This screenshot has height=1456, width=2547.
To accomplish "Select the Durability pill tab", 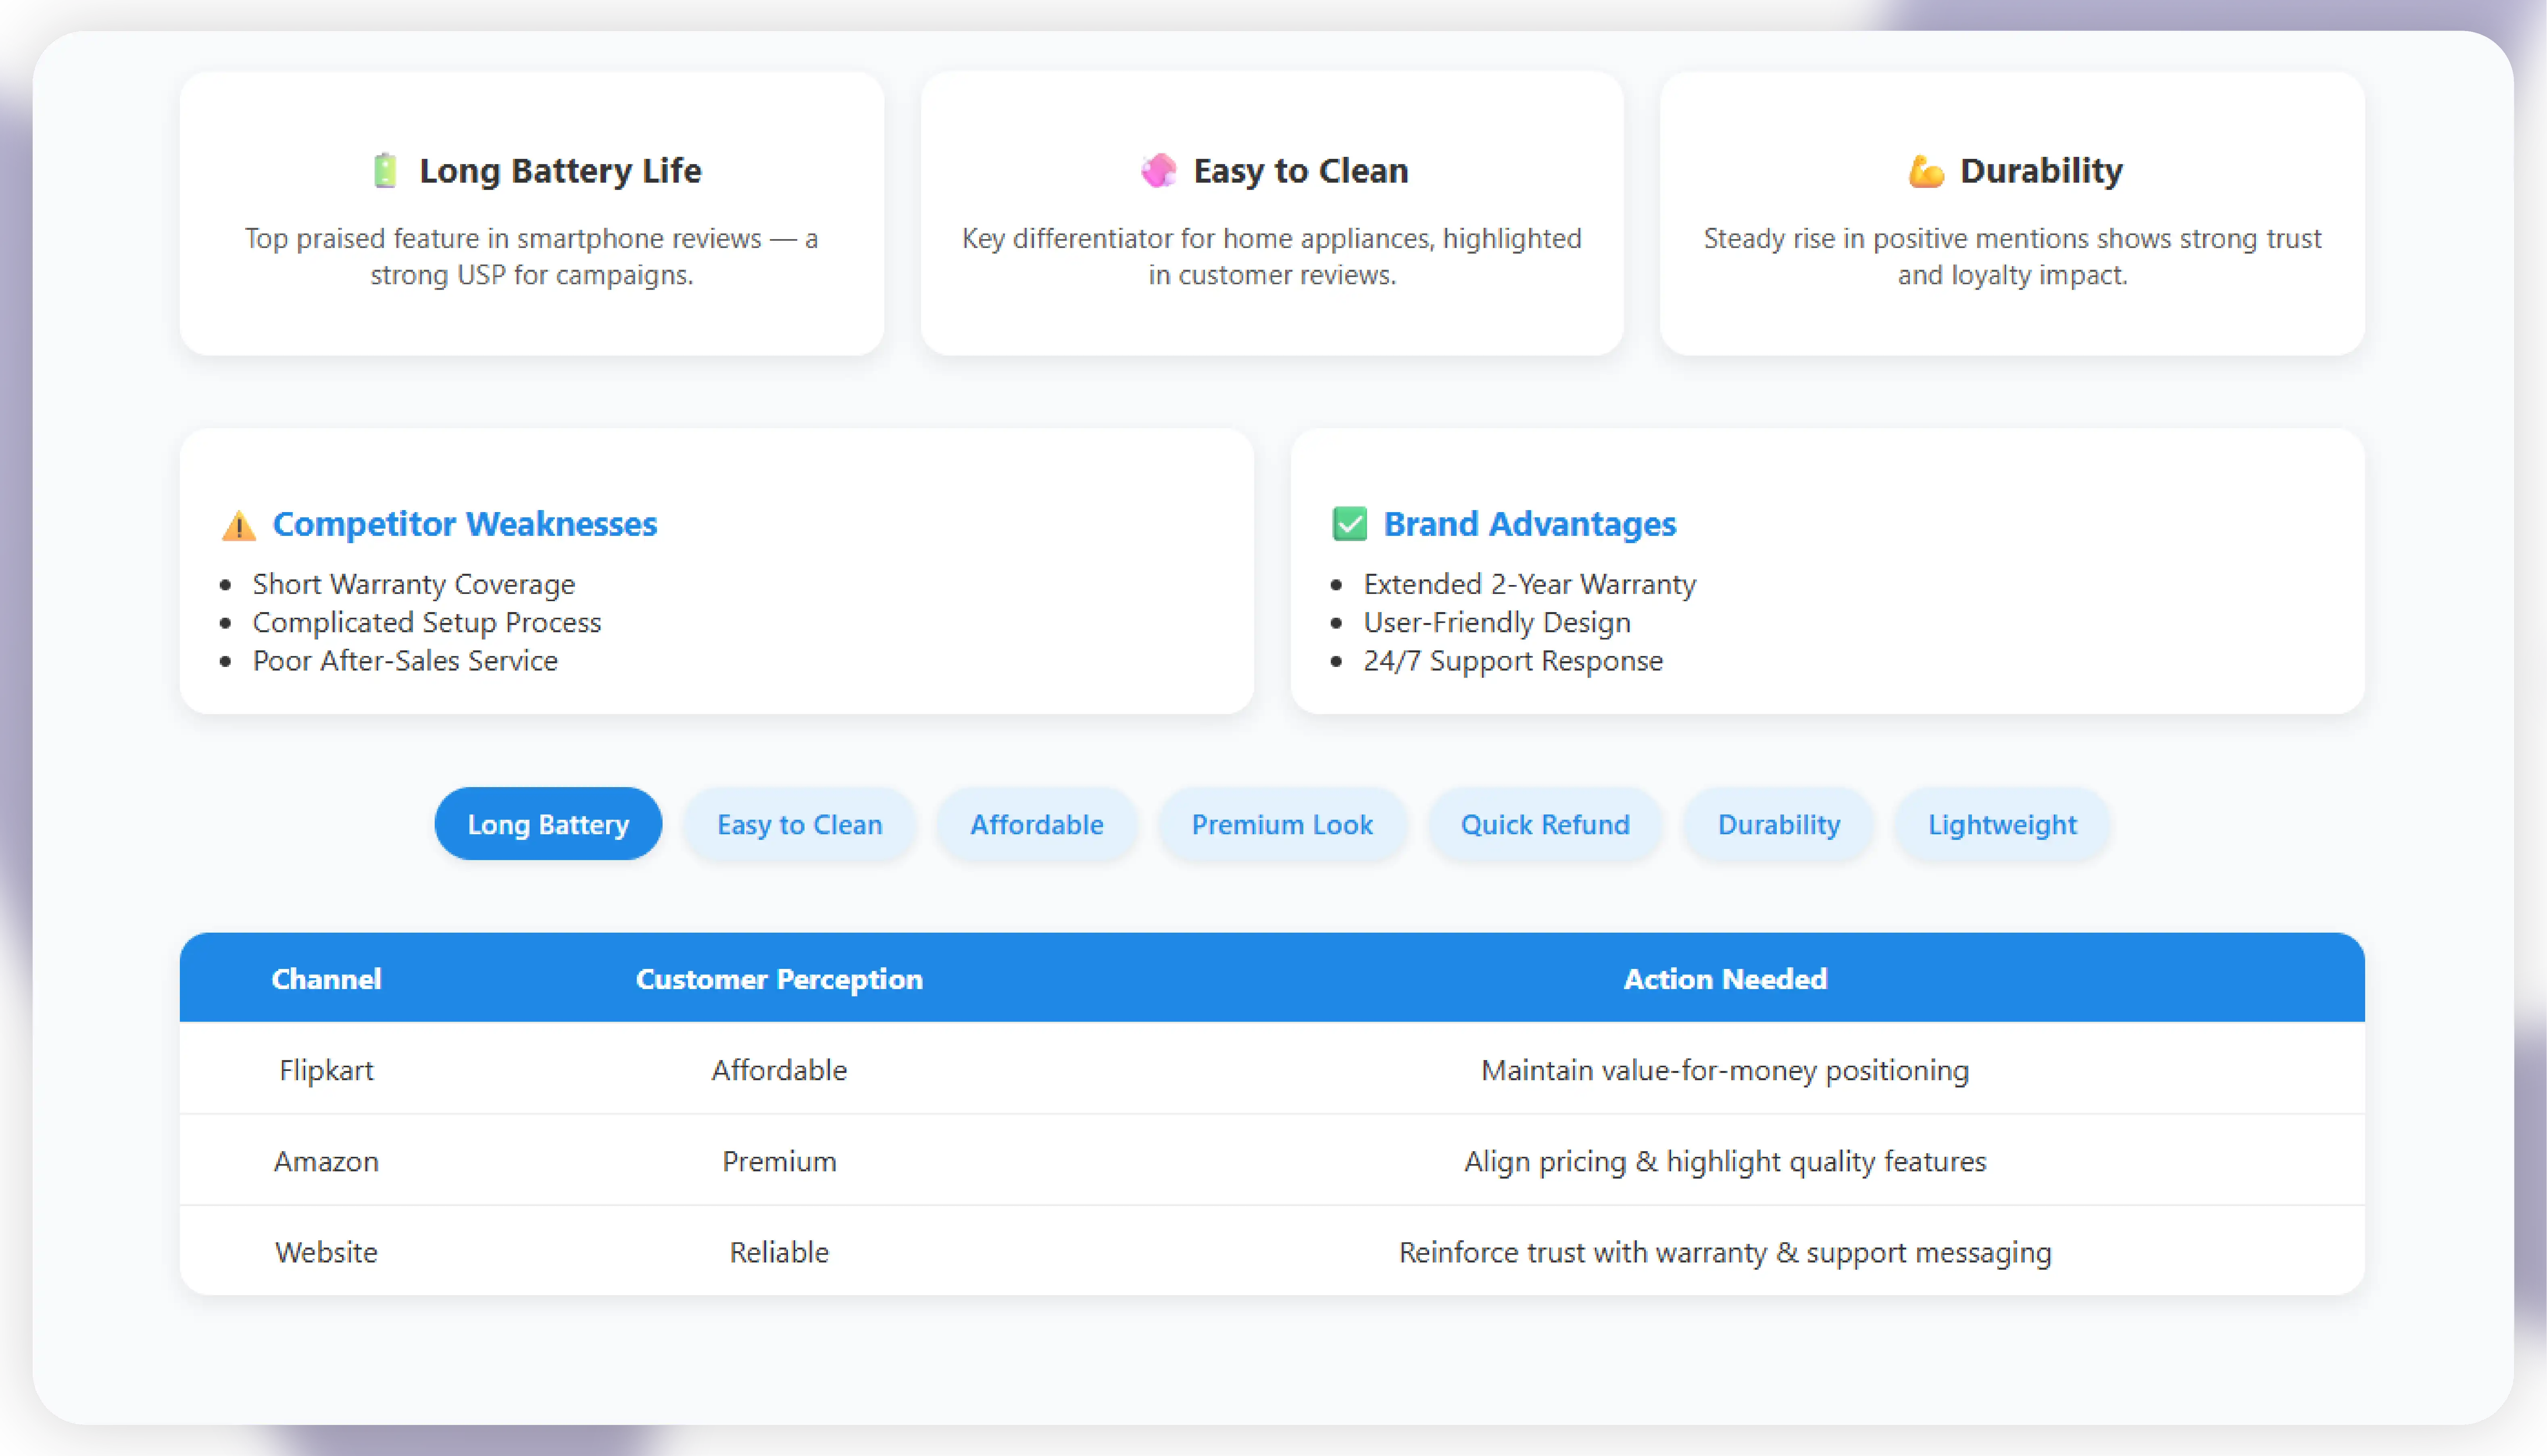I will (x=1778, y=824).
